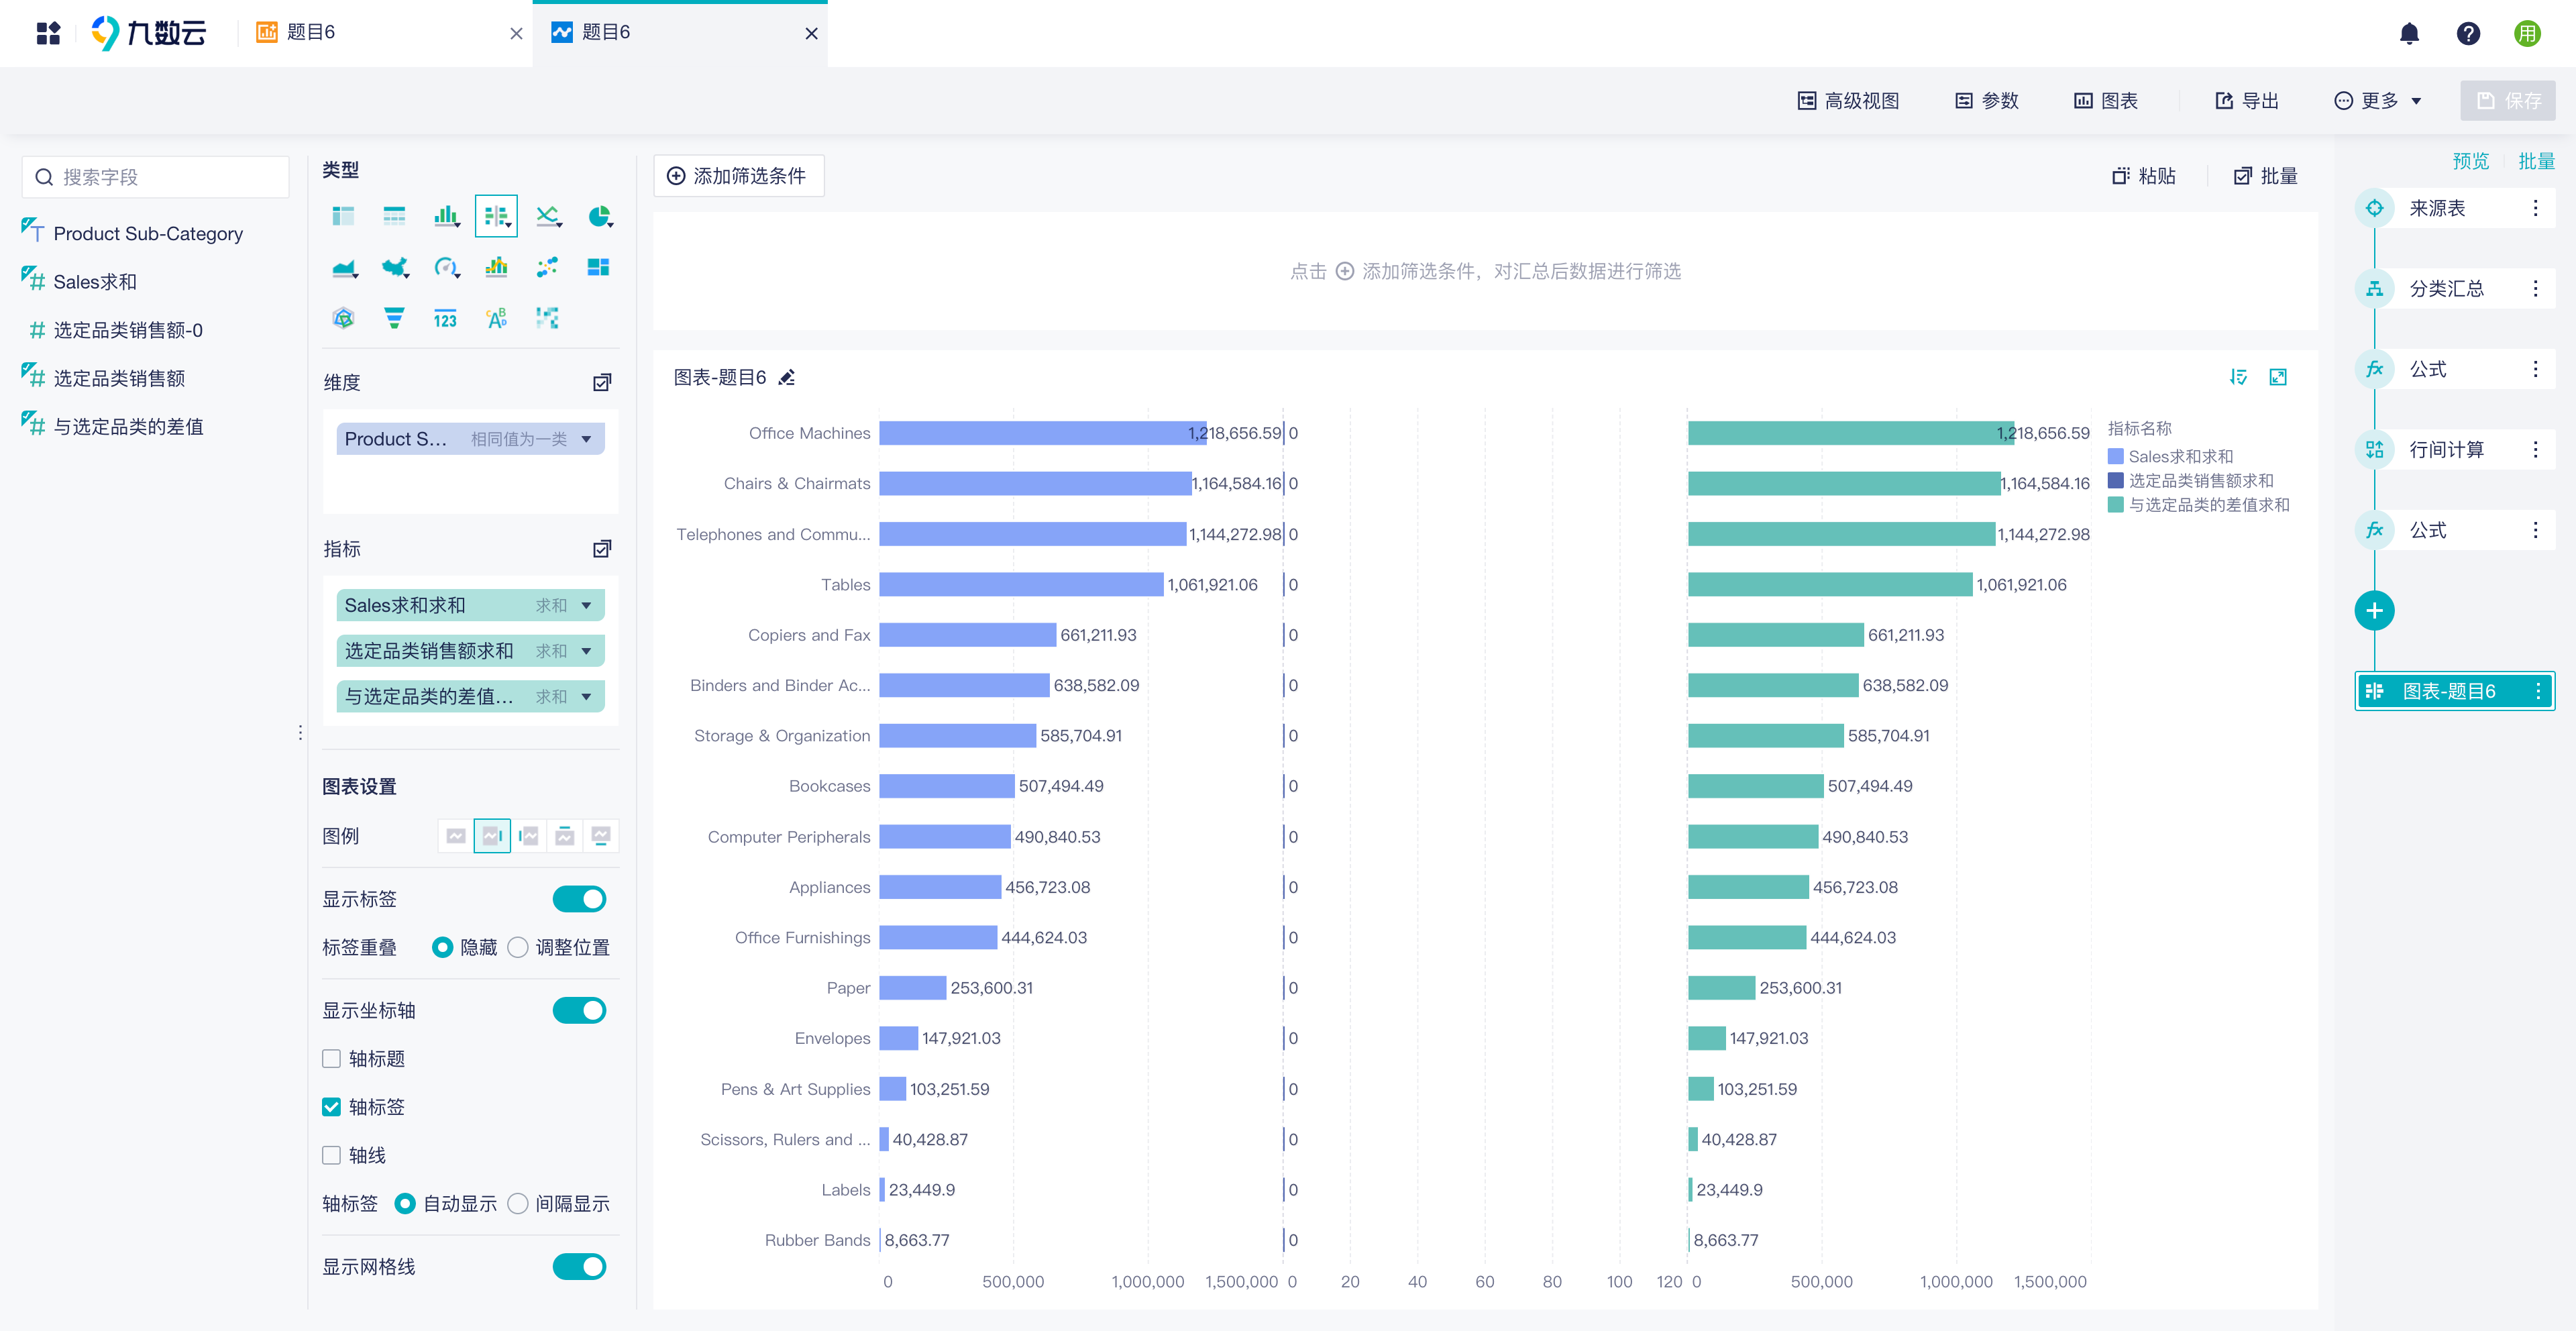
Task: Click Sales求和求和 legend color swatch
Action: (2115, 457)
